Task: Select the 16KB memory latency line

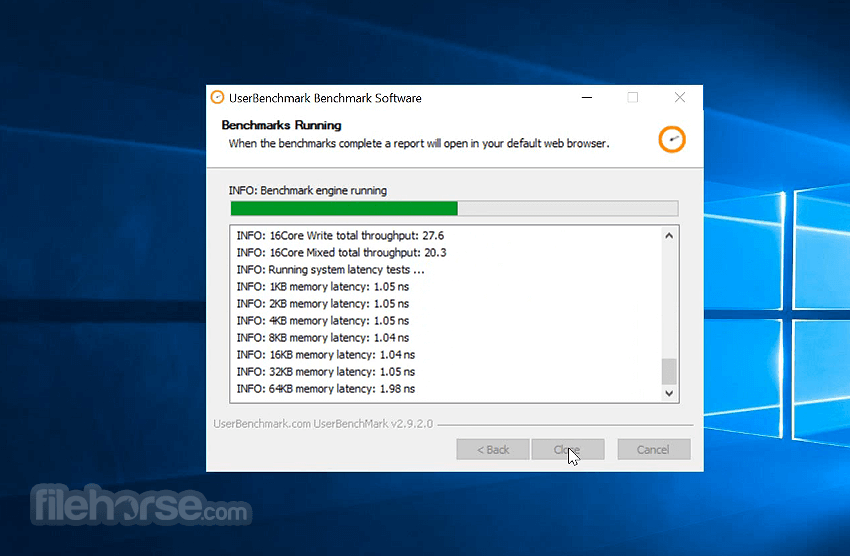Action: [x=325, y=355]
